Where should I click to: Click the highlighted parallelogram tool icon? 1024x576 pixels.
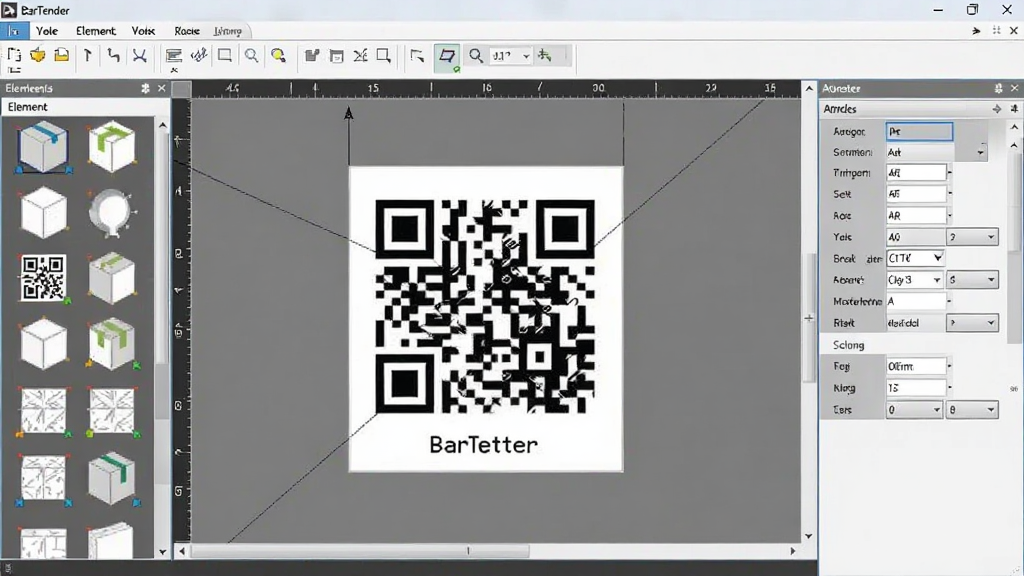pos(447,57)
